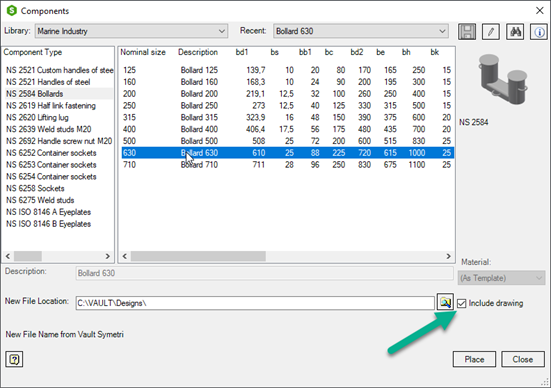Click the Close button

click(x=523, y=359)
